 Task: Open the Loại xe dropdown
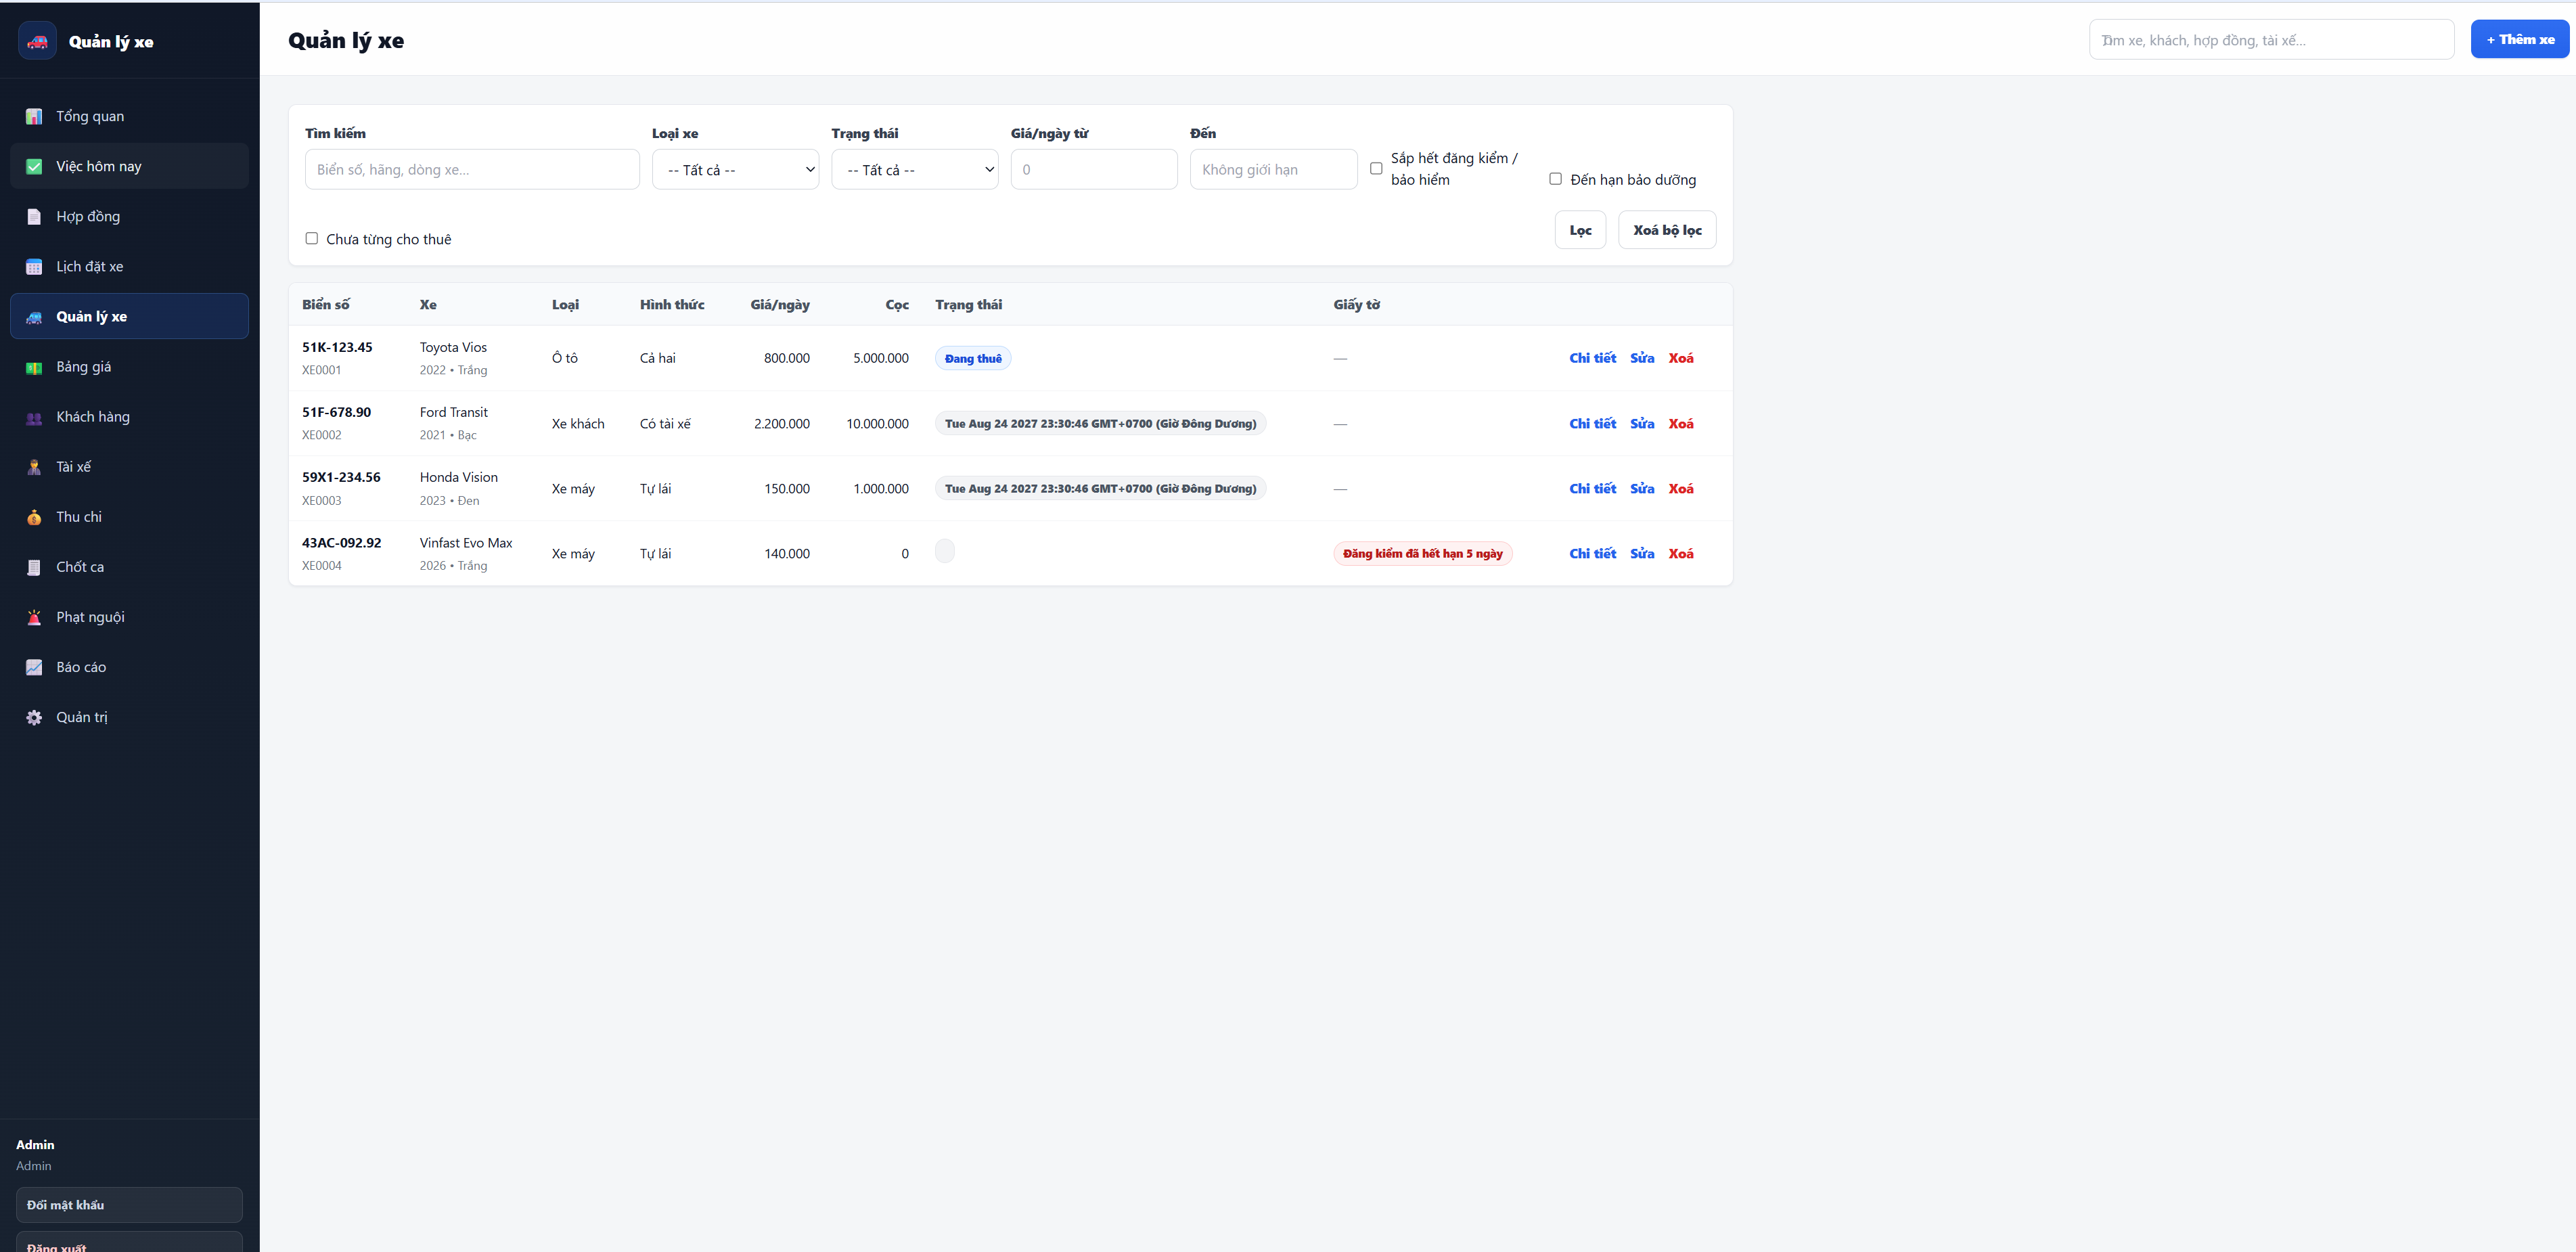pos(735,169)
